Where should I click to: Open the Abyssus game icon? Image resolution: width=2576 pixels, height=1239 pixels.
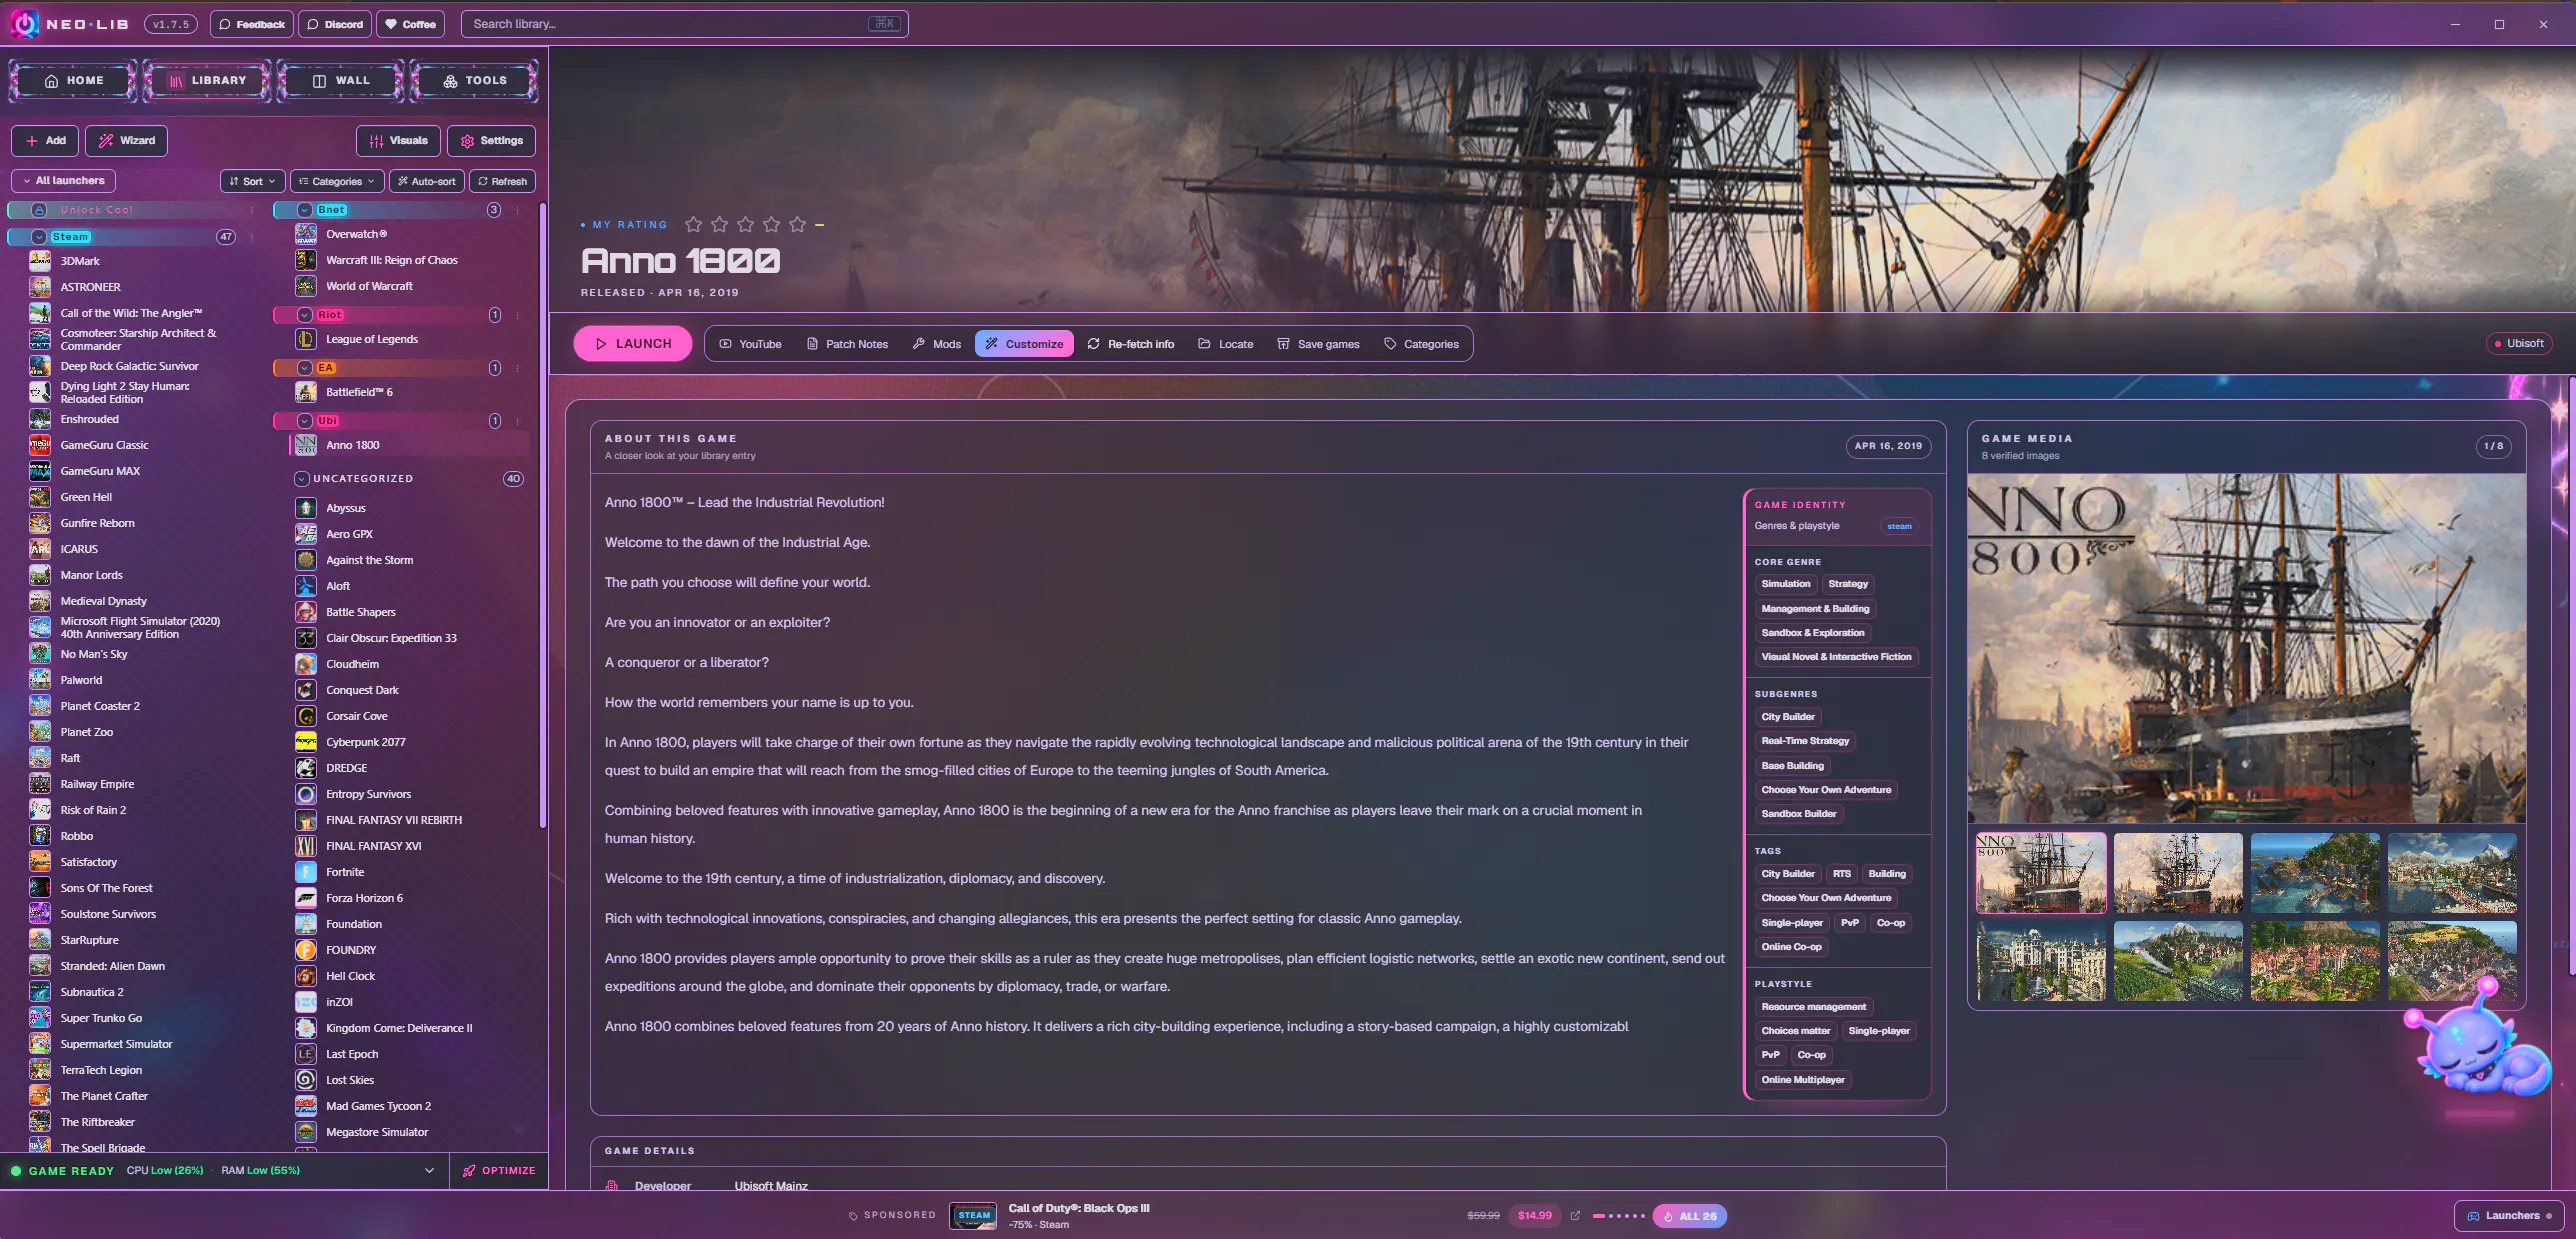pyautogui.click(x=306, y=508)
